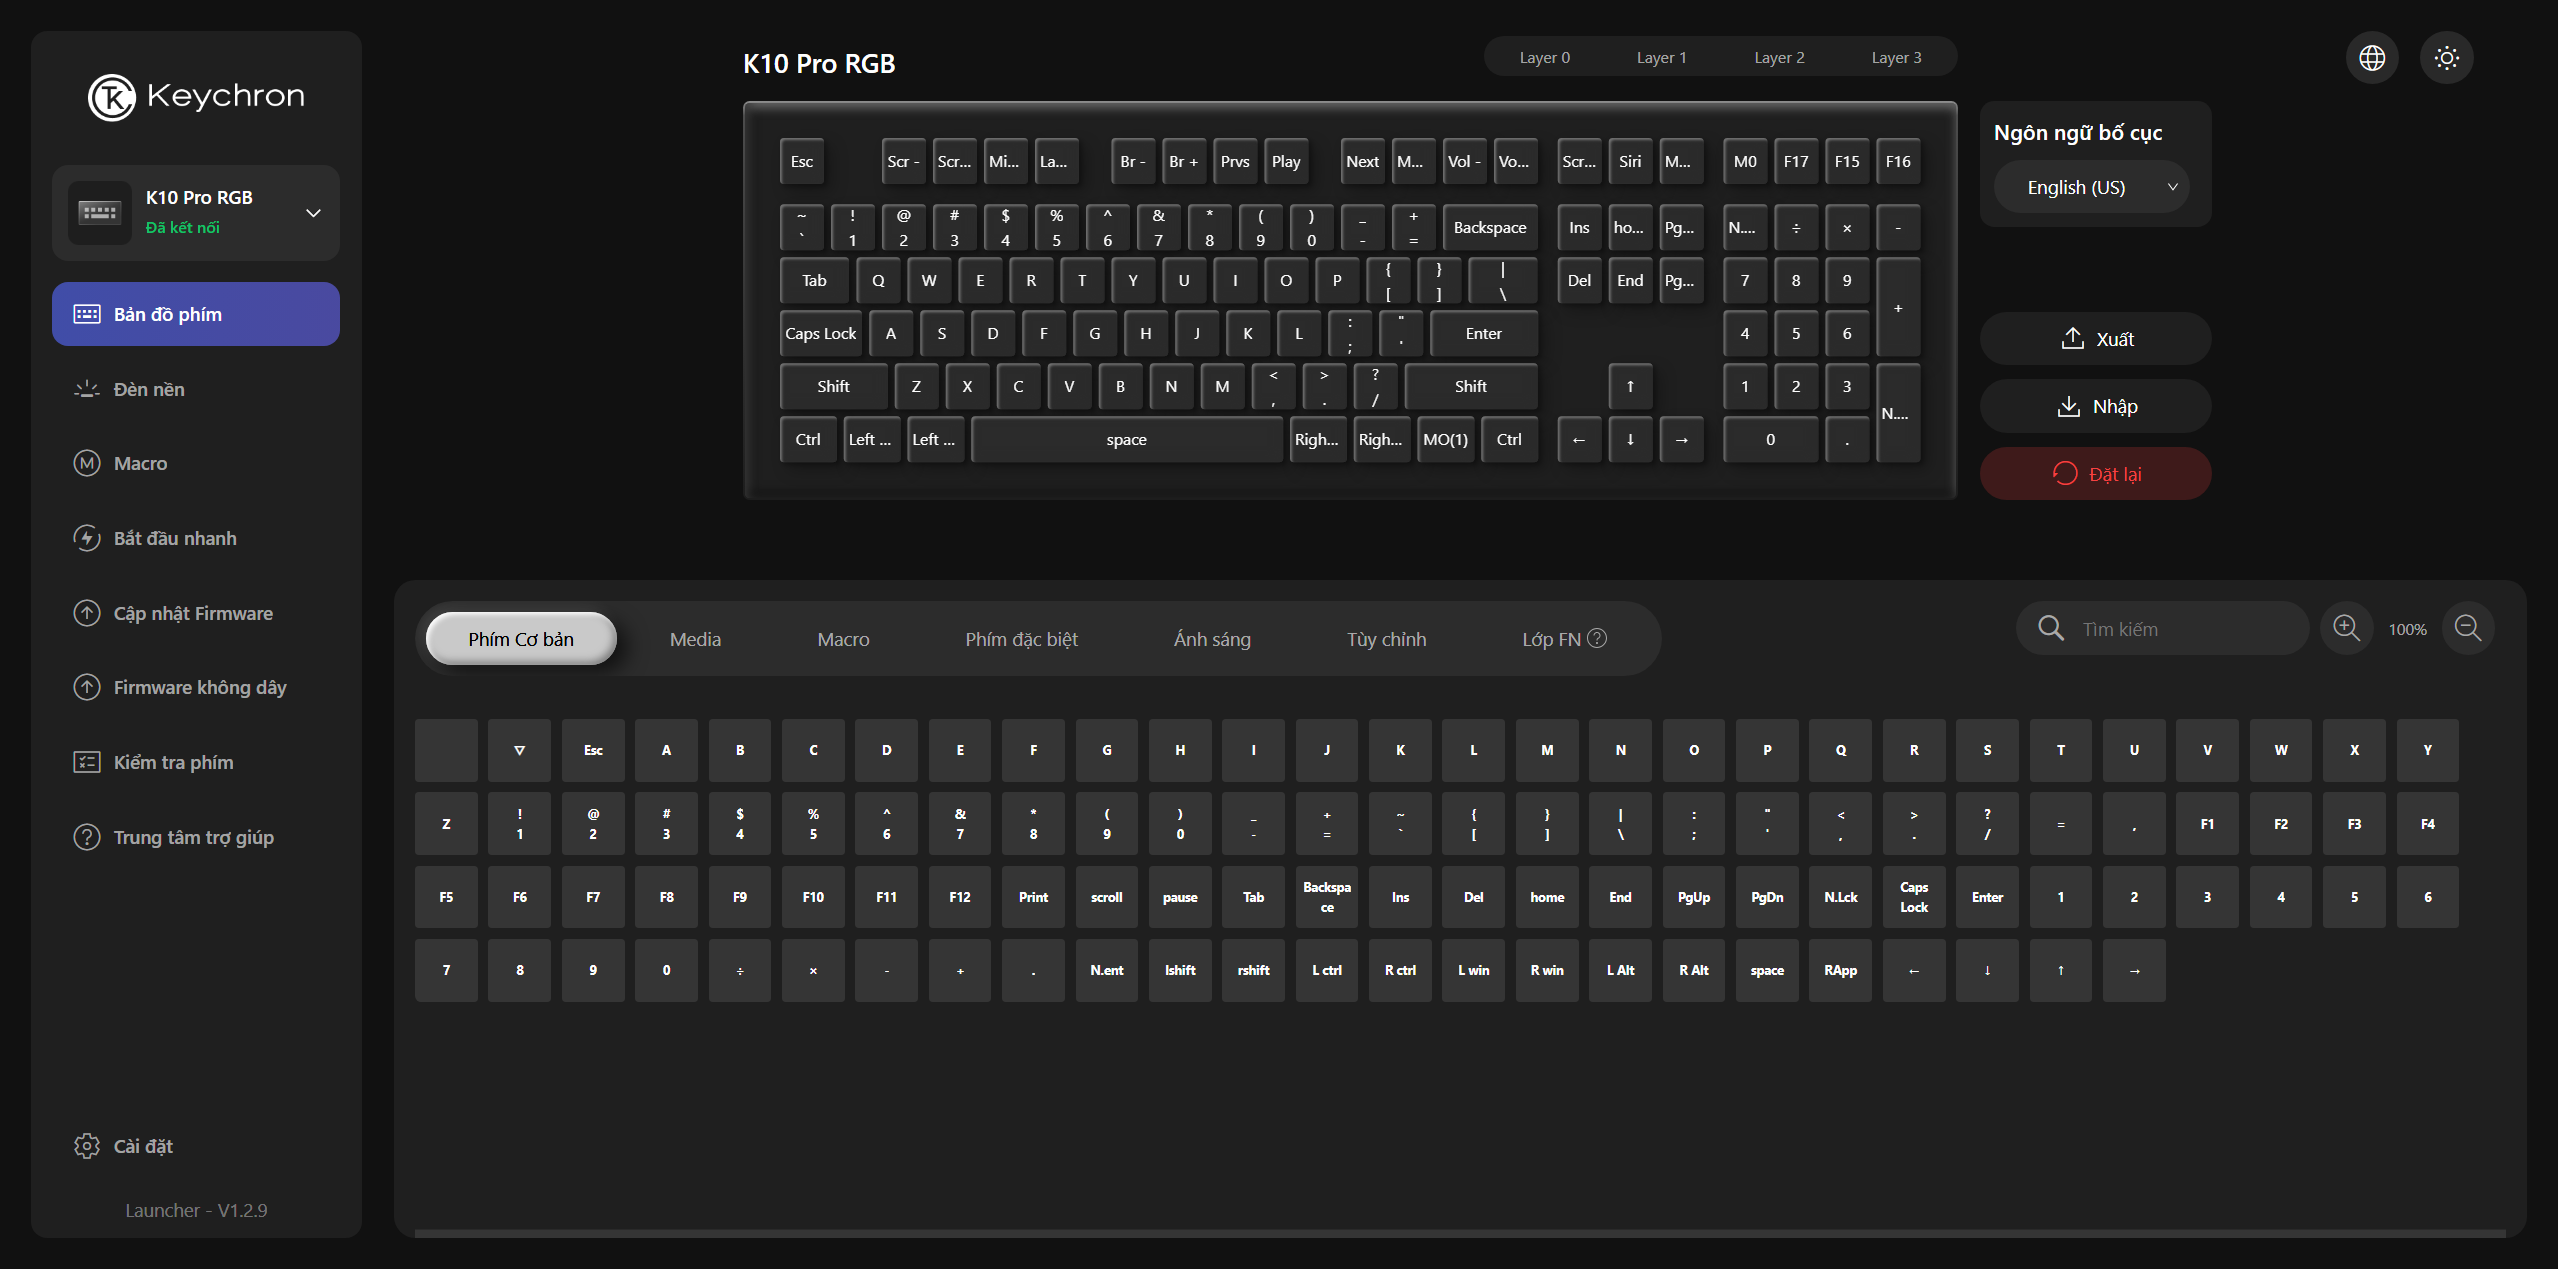The width and height of the screenshot is (2558, 1269).
Task: Open Kiểm tra phím key test
Action: tap(173, 762)
